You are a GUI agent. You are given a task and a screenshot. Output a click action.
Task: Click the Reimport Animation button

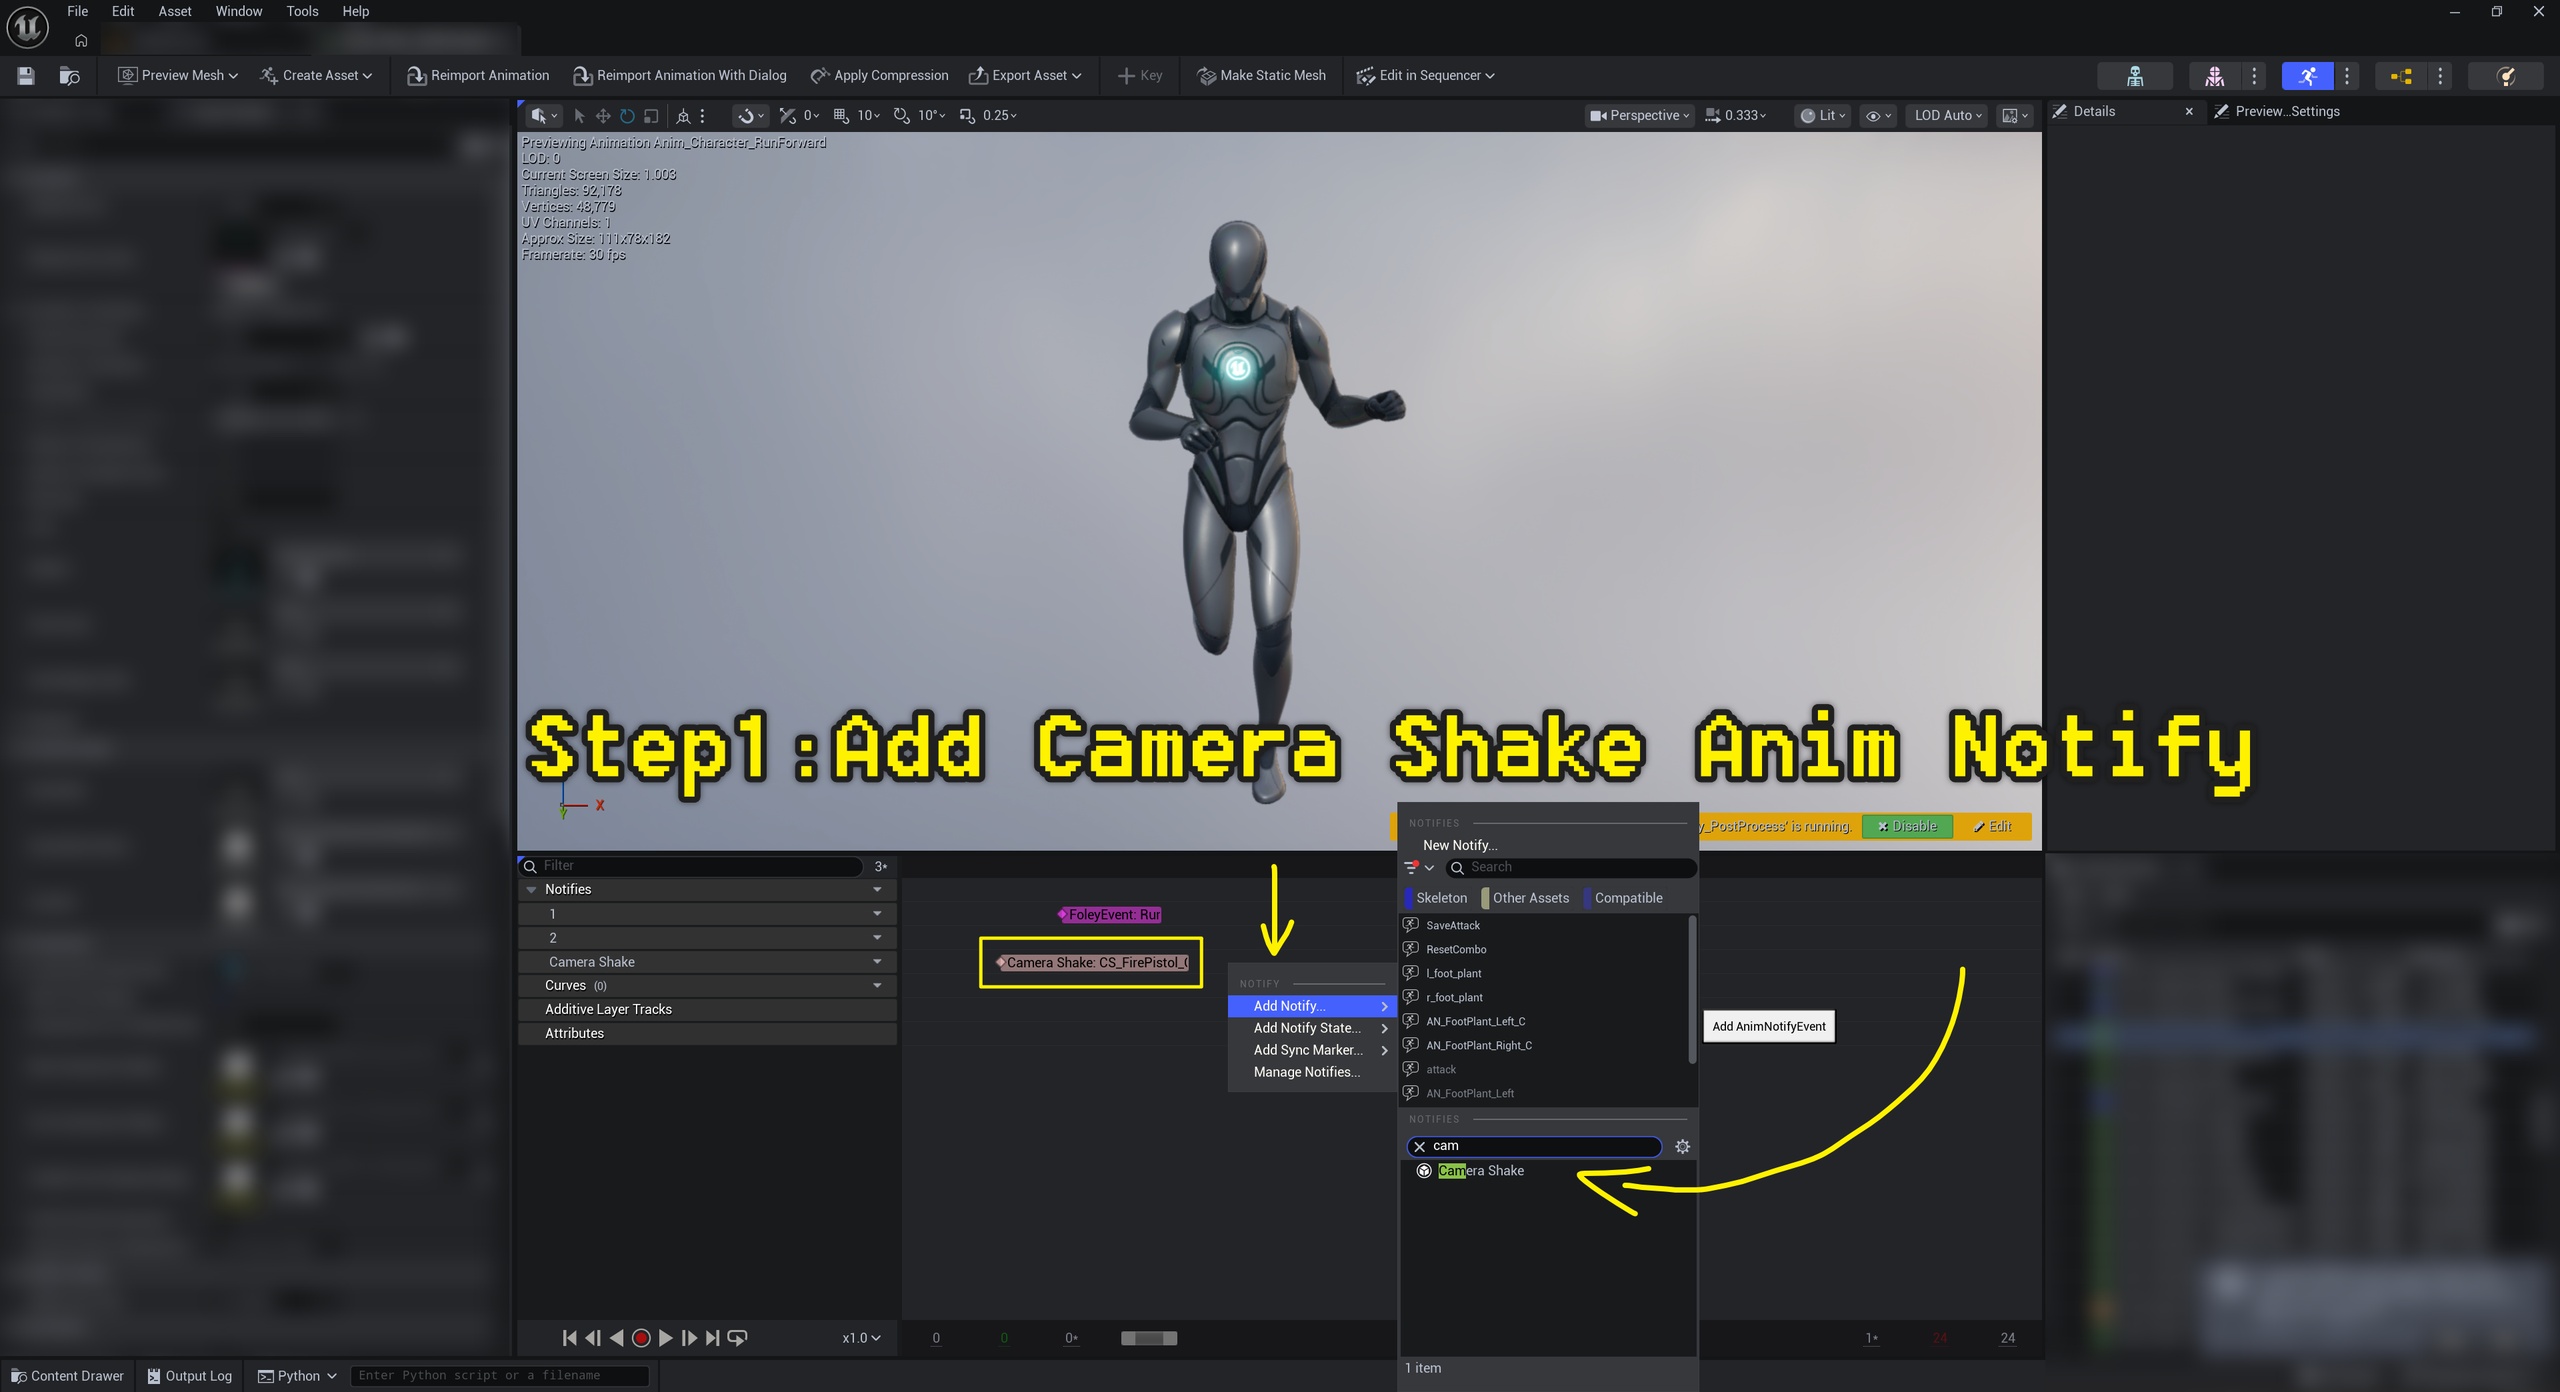[478, 76]
